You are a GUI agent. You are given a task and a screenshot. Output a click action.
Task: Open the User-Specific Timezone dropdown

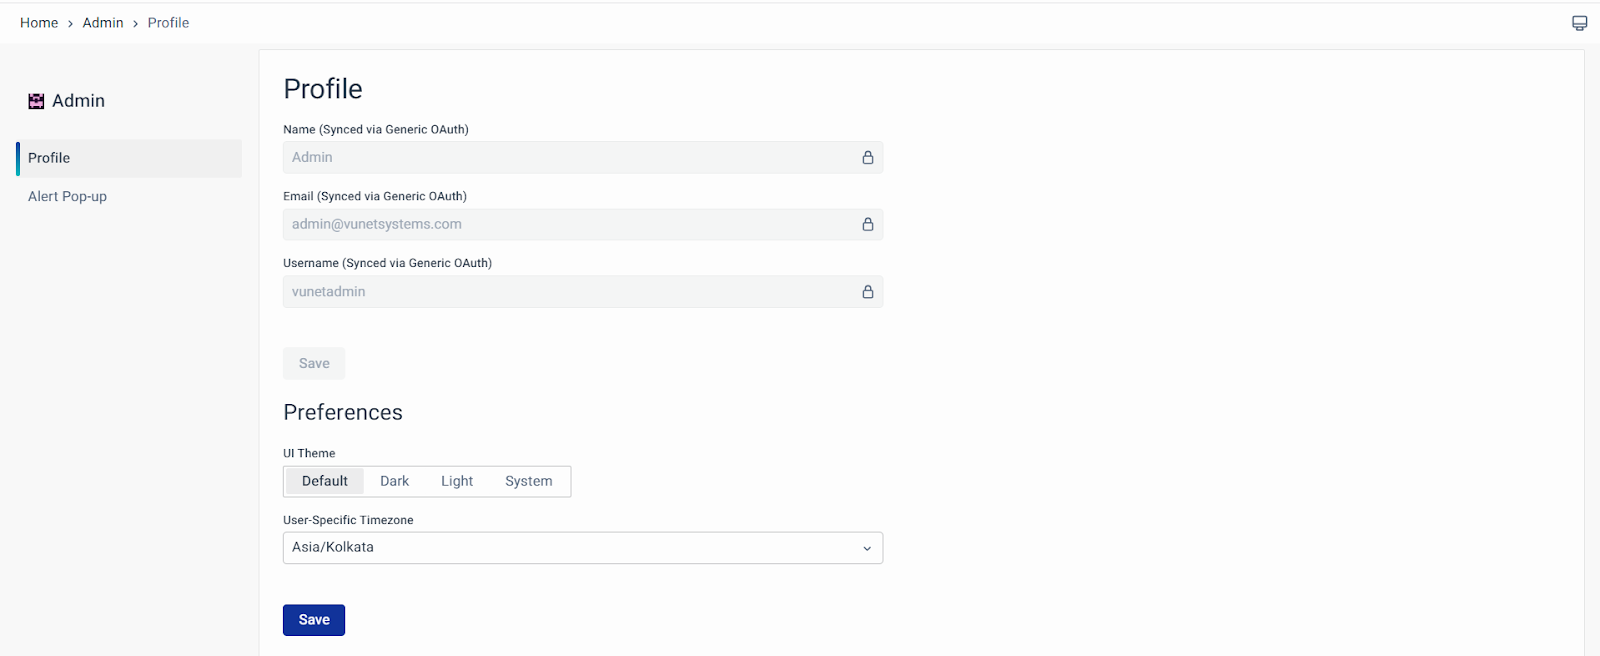pos(570,548)
